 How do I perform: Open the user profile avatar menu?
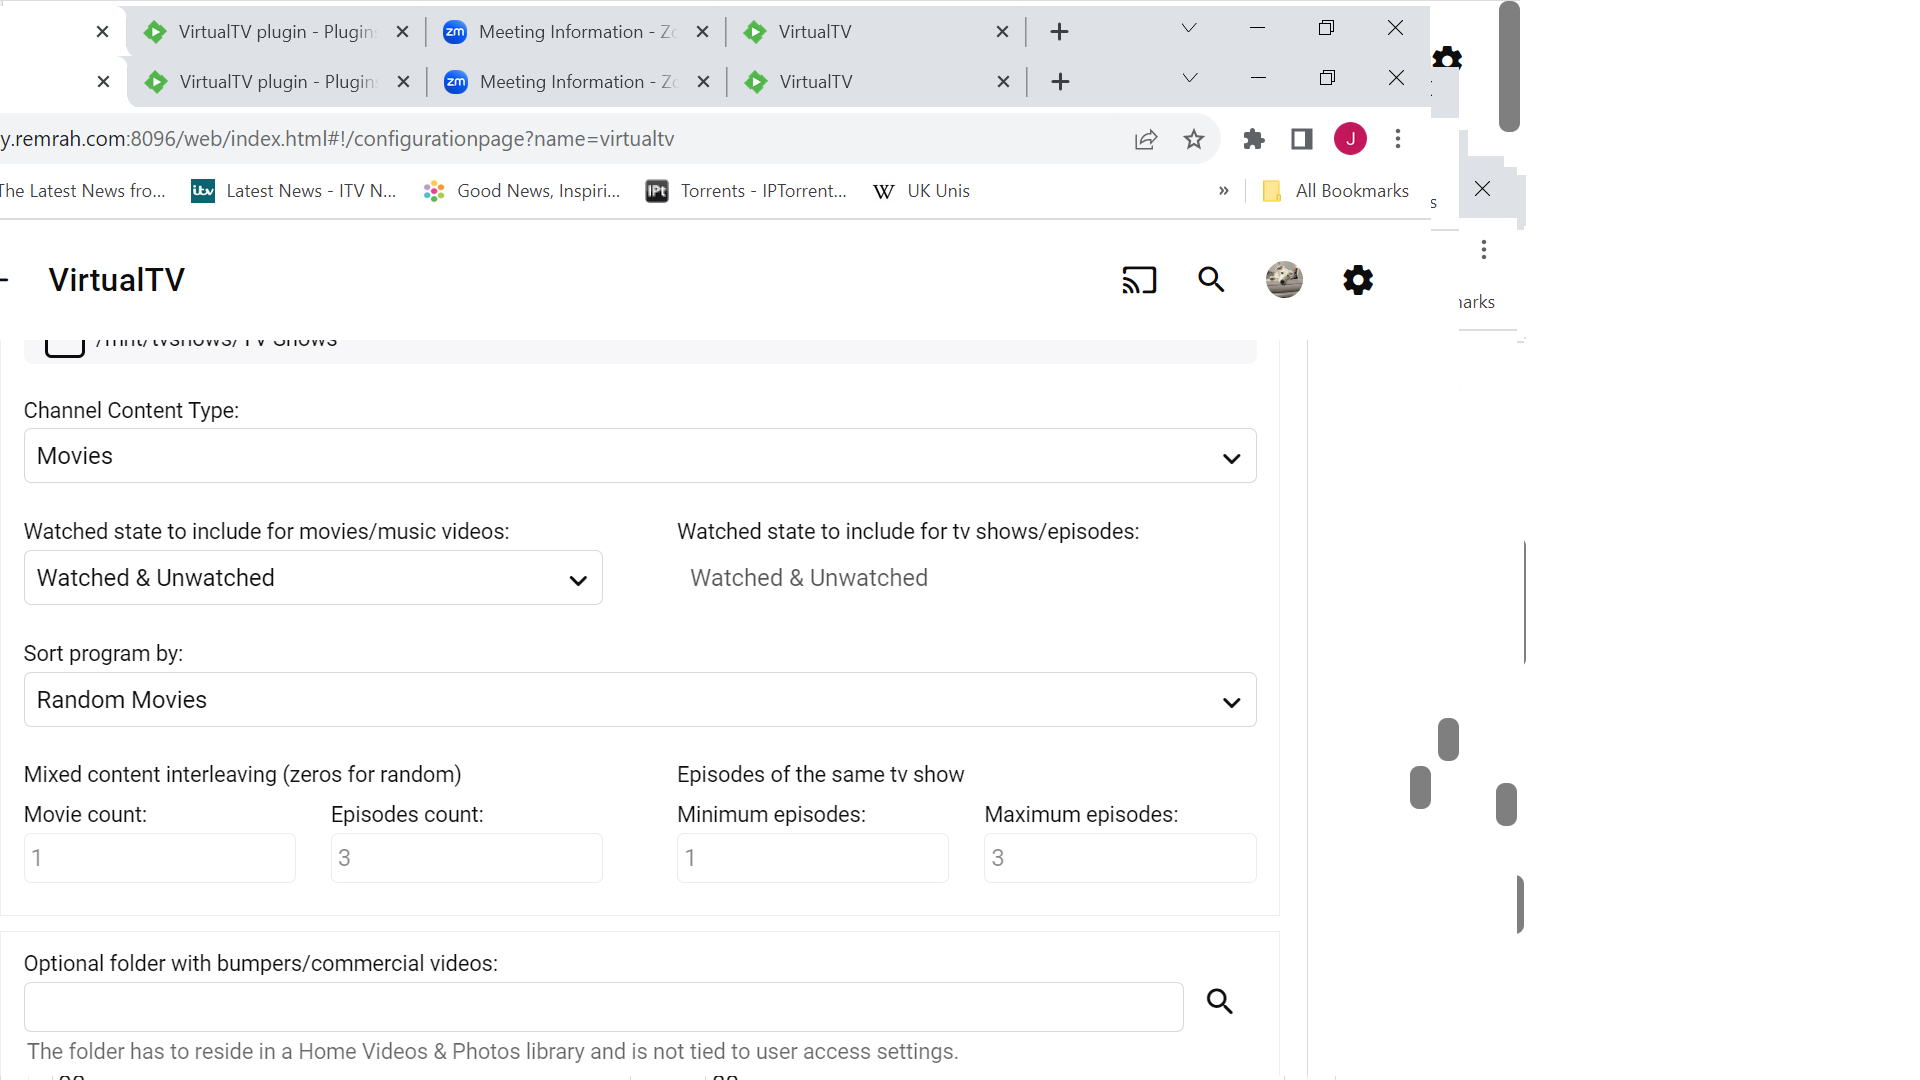1284,280
